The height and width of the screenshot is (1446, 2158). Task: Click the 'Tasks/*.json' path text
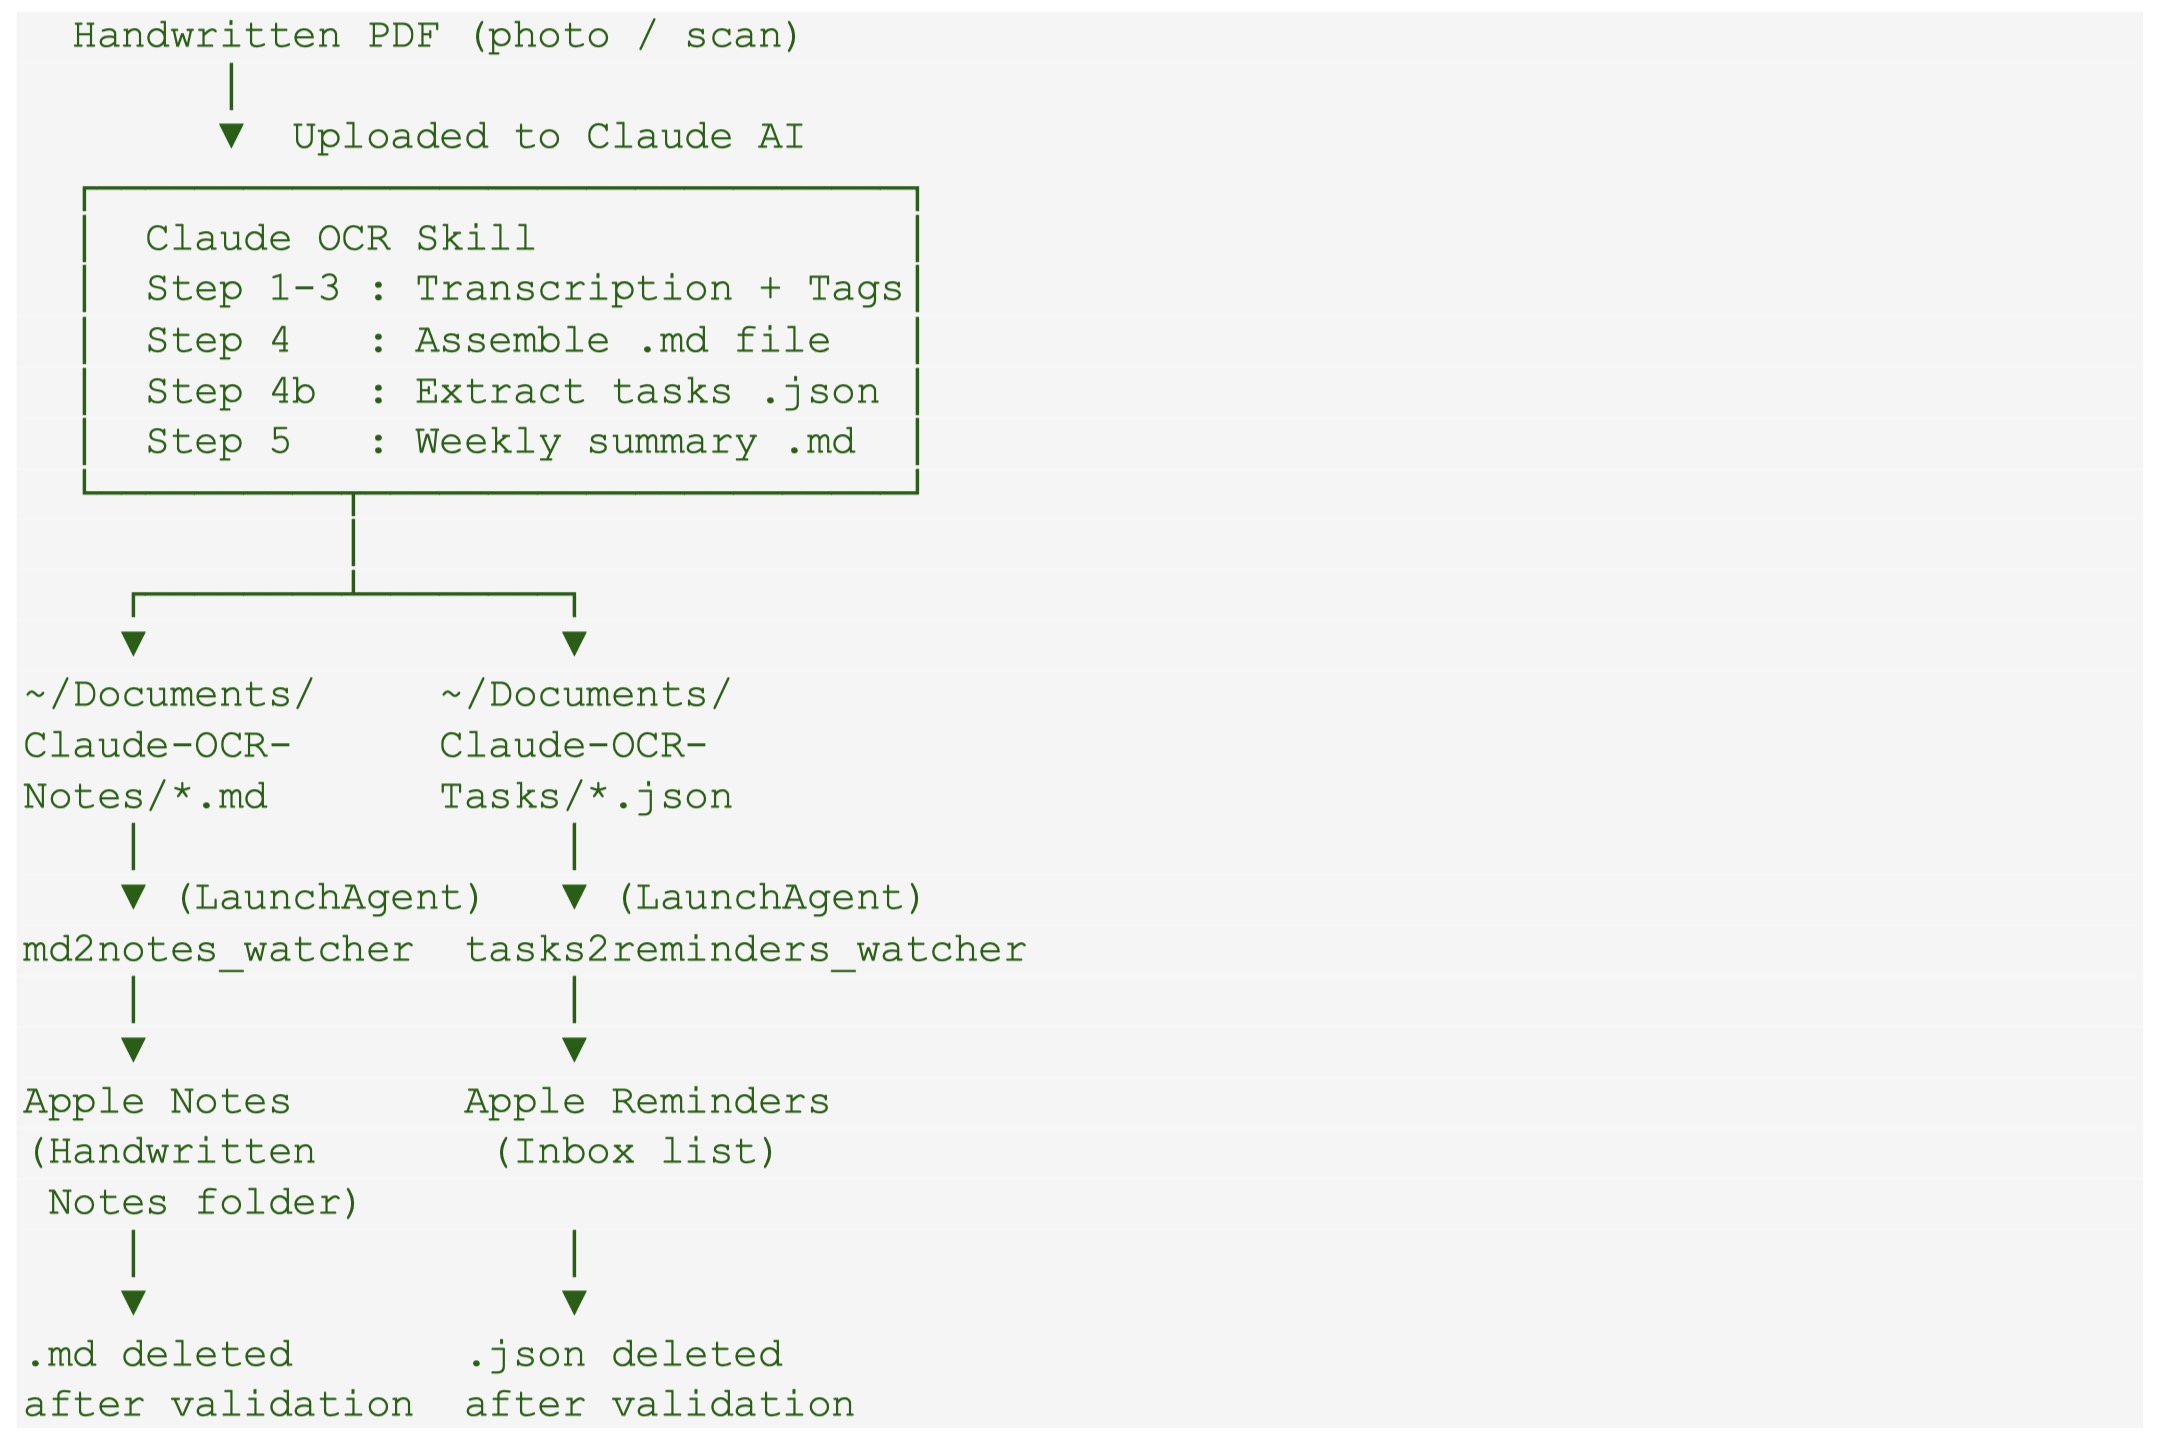586,797
